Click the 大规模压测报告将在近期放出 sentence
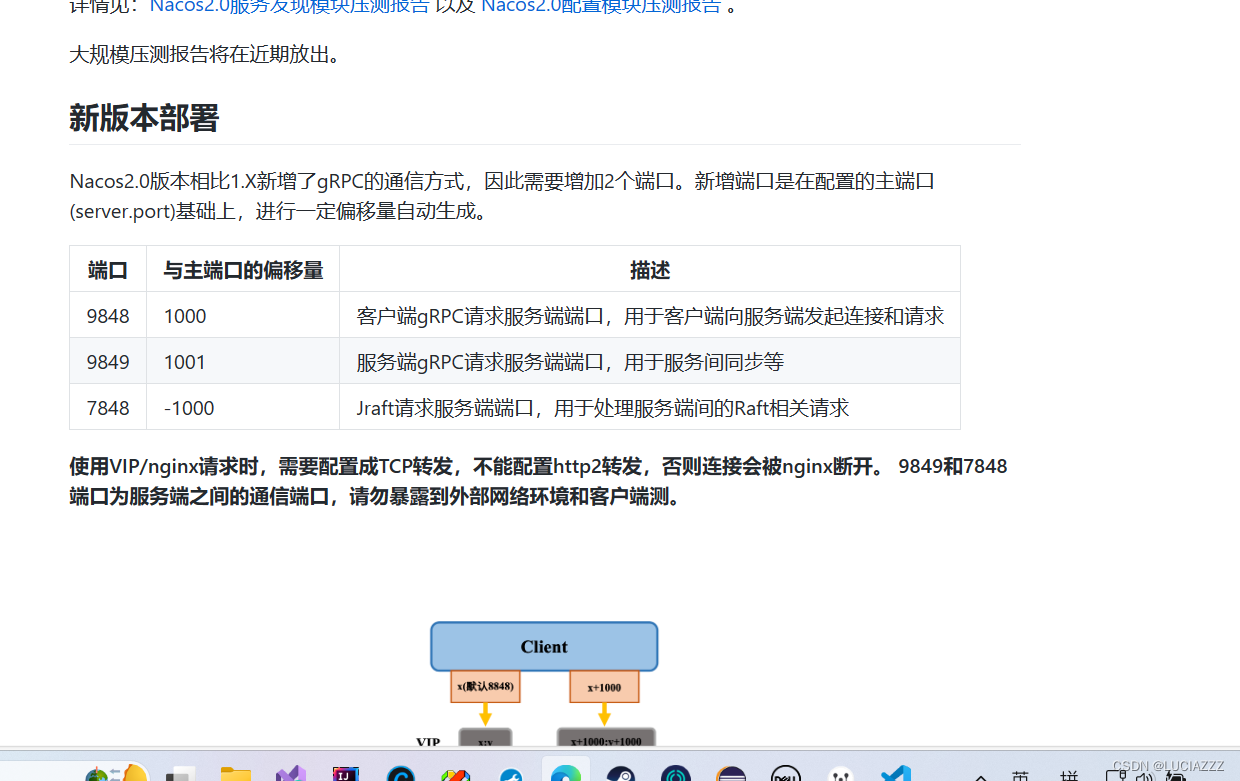The image size is (1240, 781). tap(205, 54)
